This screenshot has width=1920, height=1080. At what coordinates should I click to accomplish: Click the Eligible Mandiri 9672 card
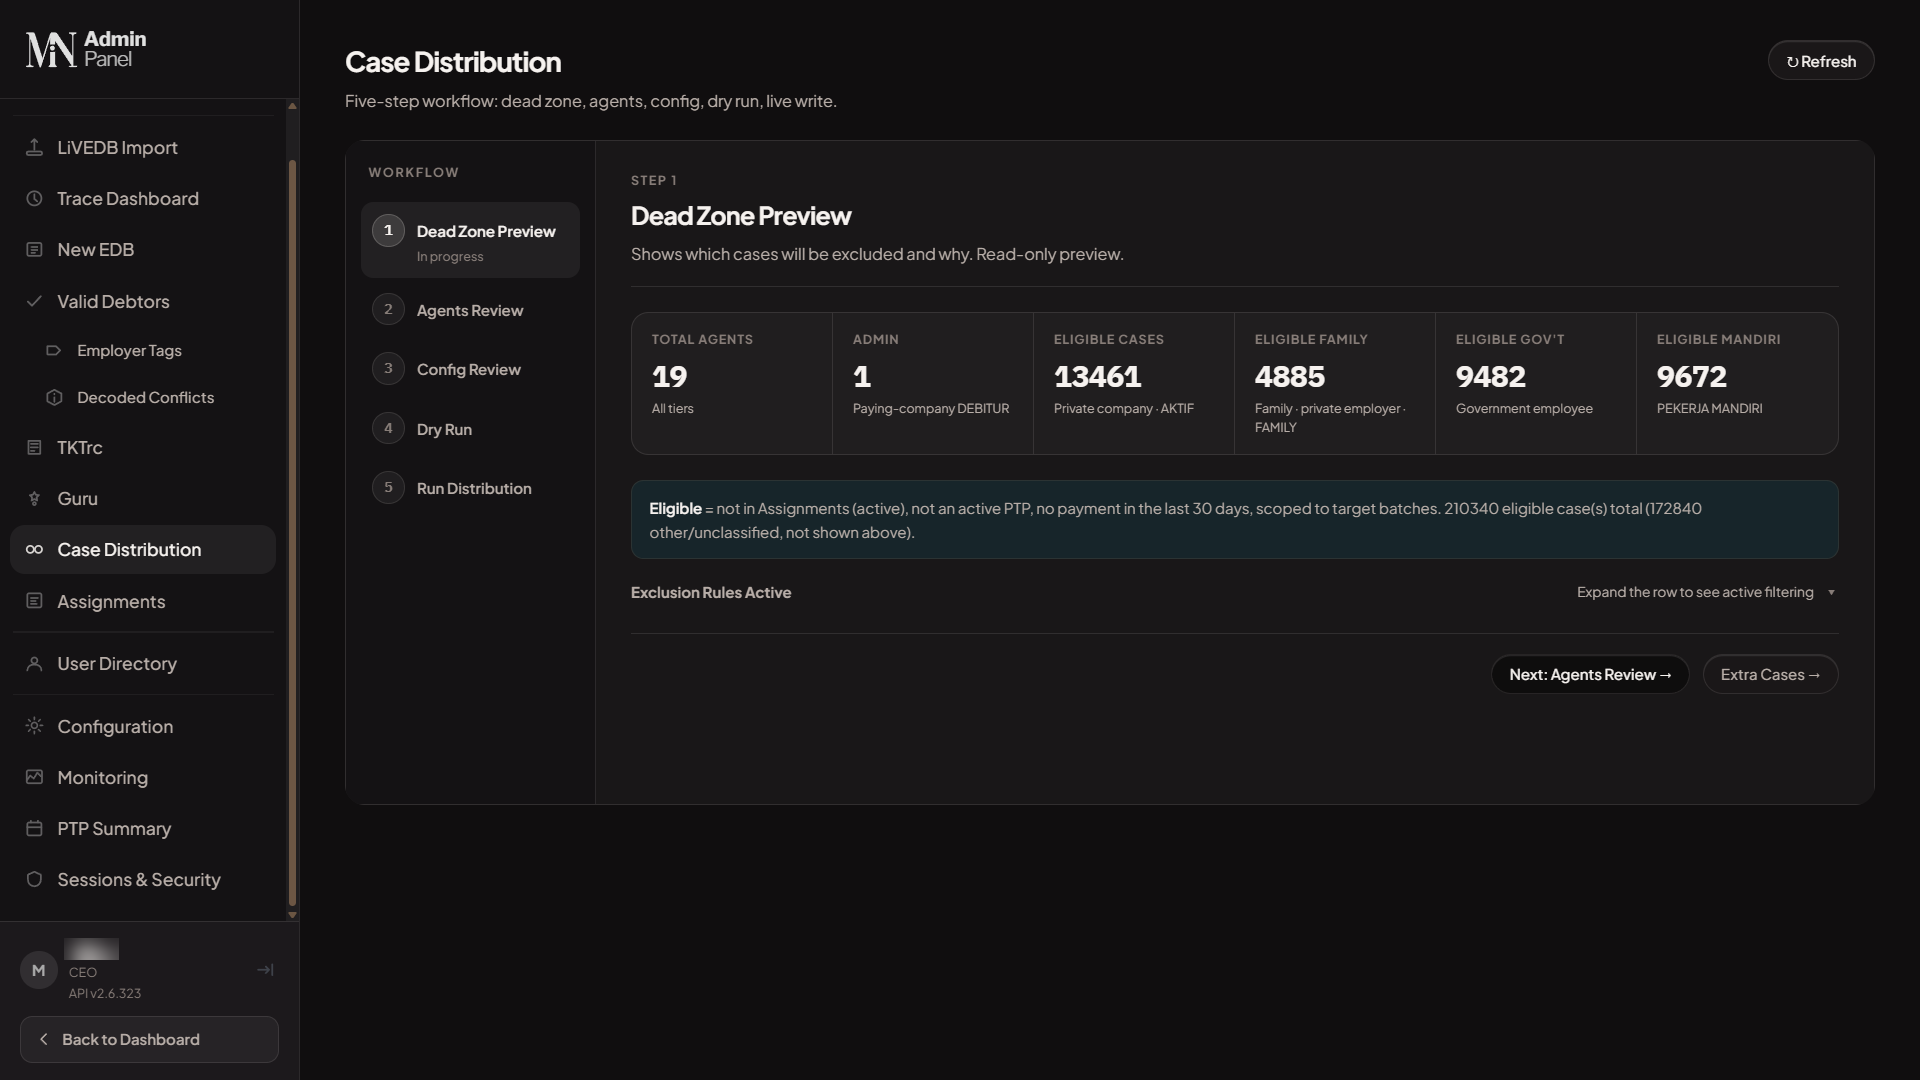(1737, 384)
